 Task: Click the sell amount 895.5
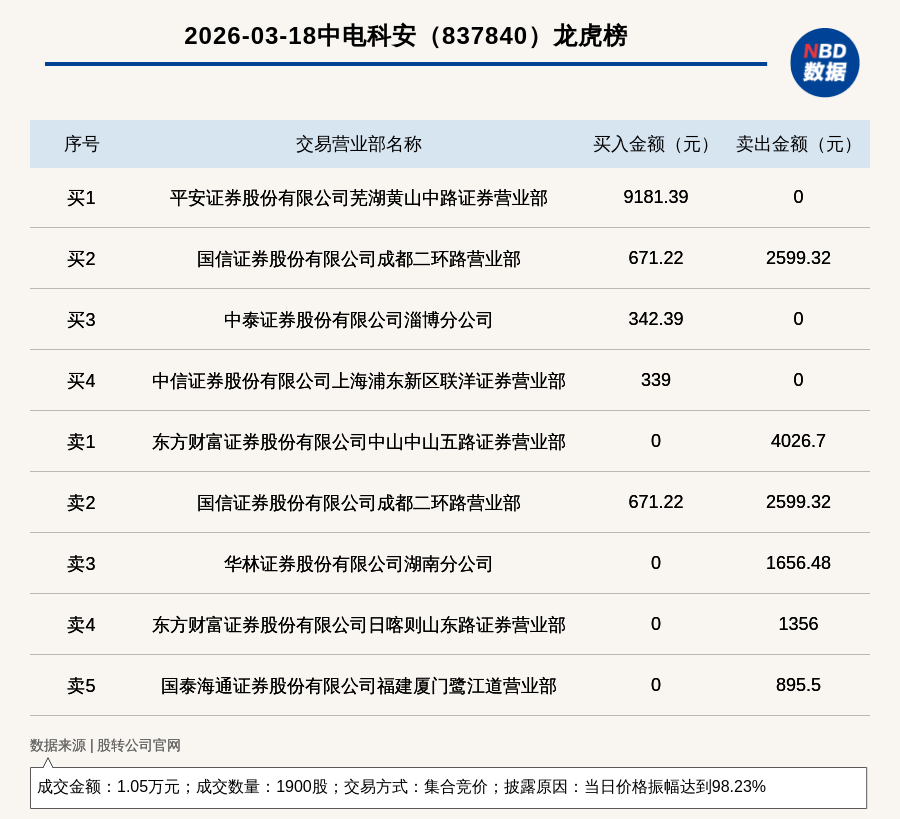pyautogui.click(x=798, y=684)
